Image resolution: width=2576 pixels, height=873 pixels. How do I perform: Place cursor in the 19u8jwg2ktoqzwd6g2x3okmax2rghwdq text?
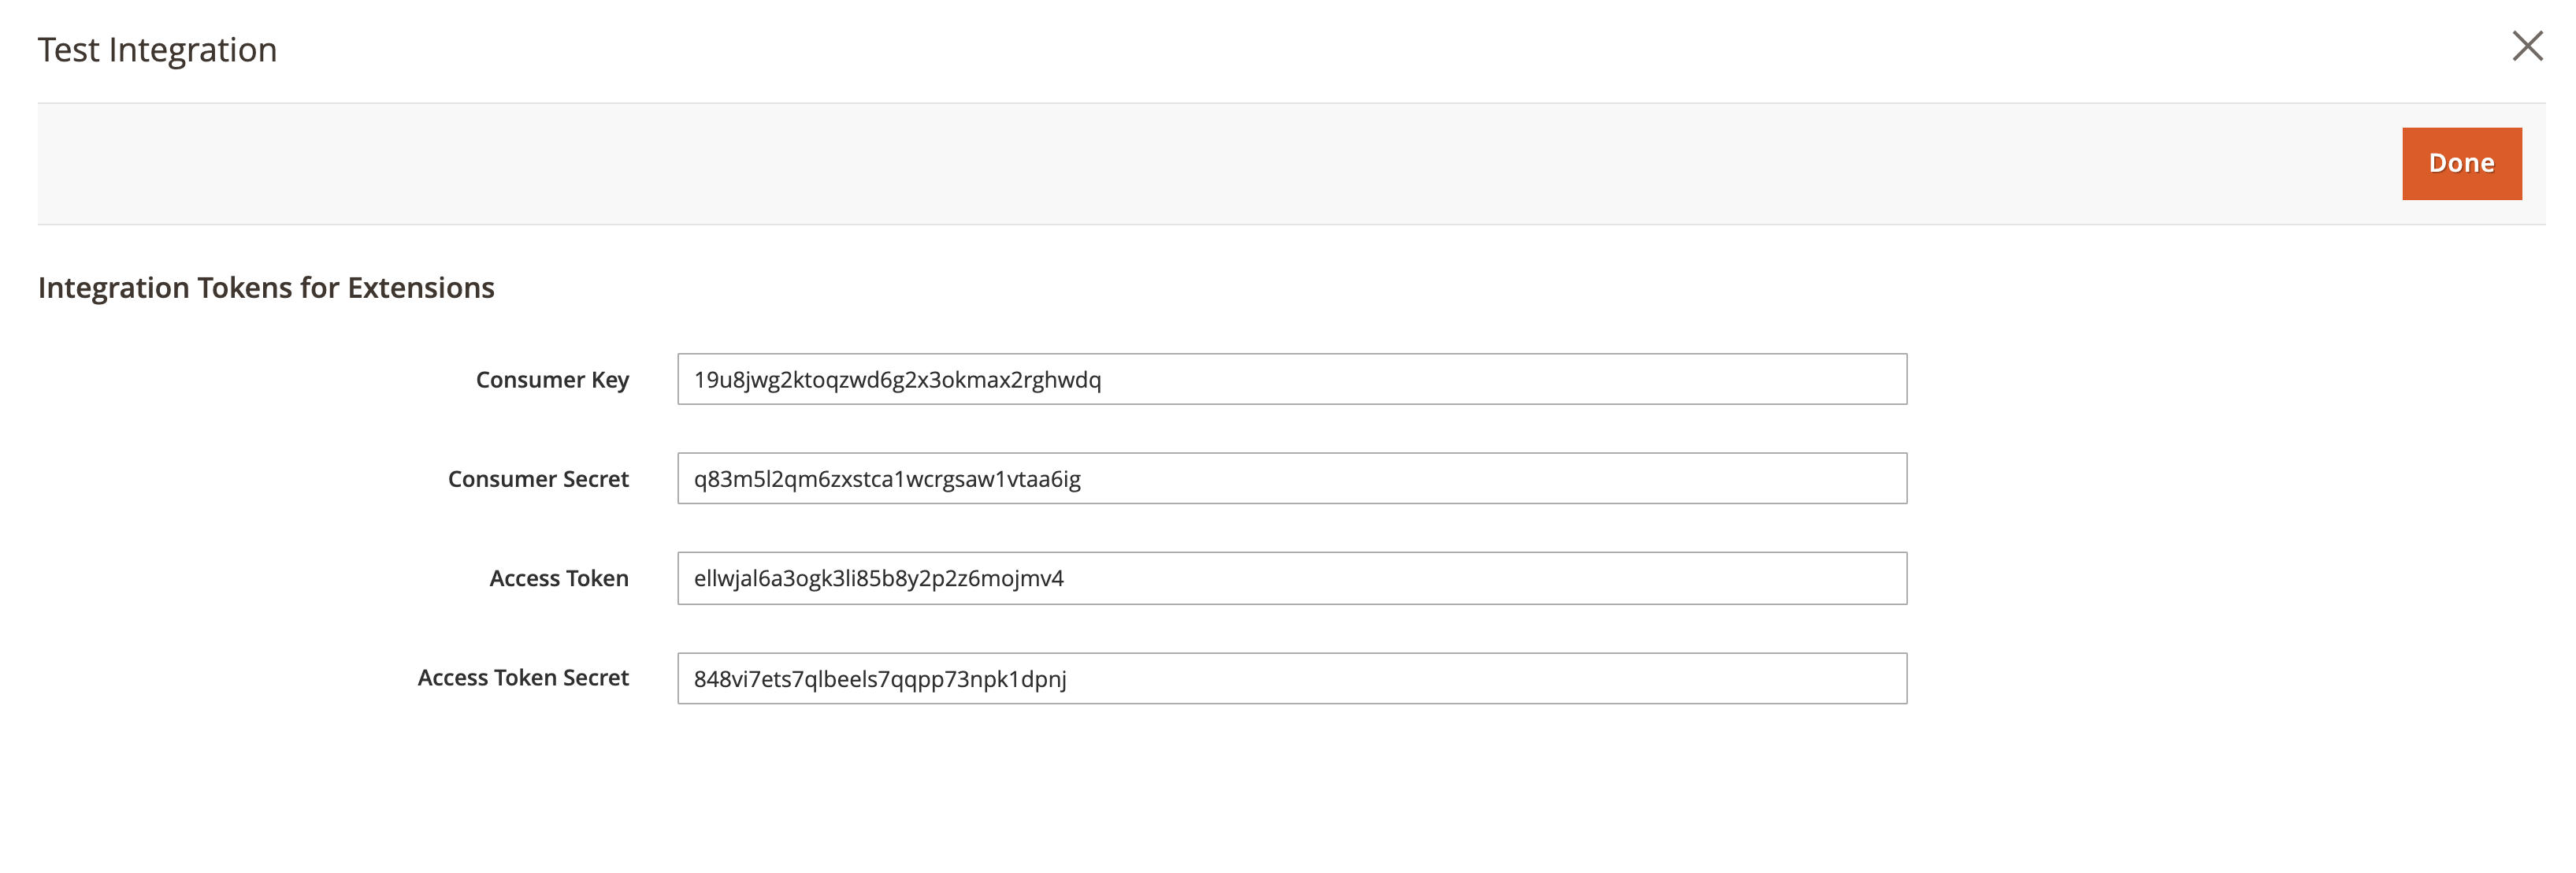897,380
